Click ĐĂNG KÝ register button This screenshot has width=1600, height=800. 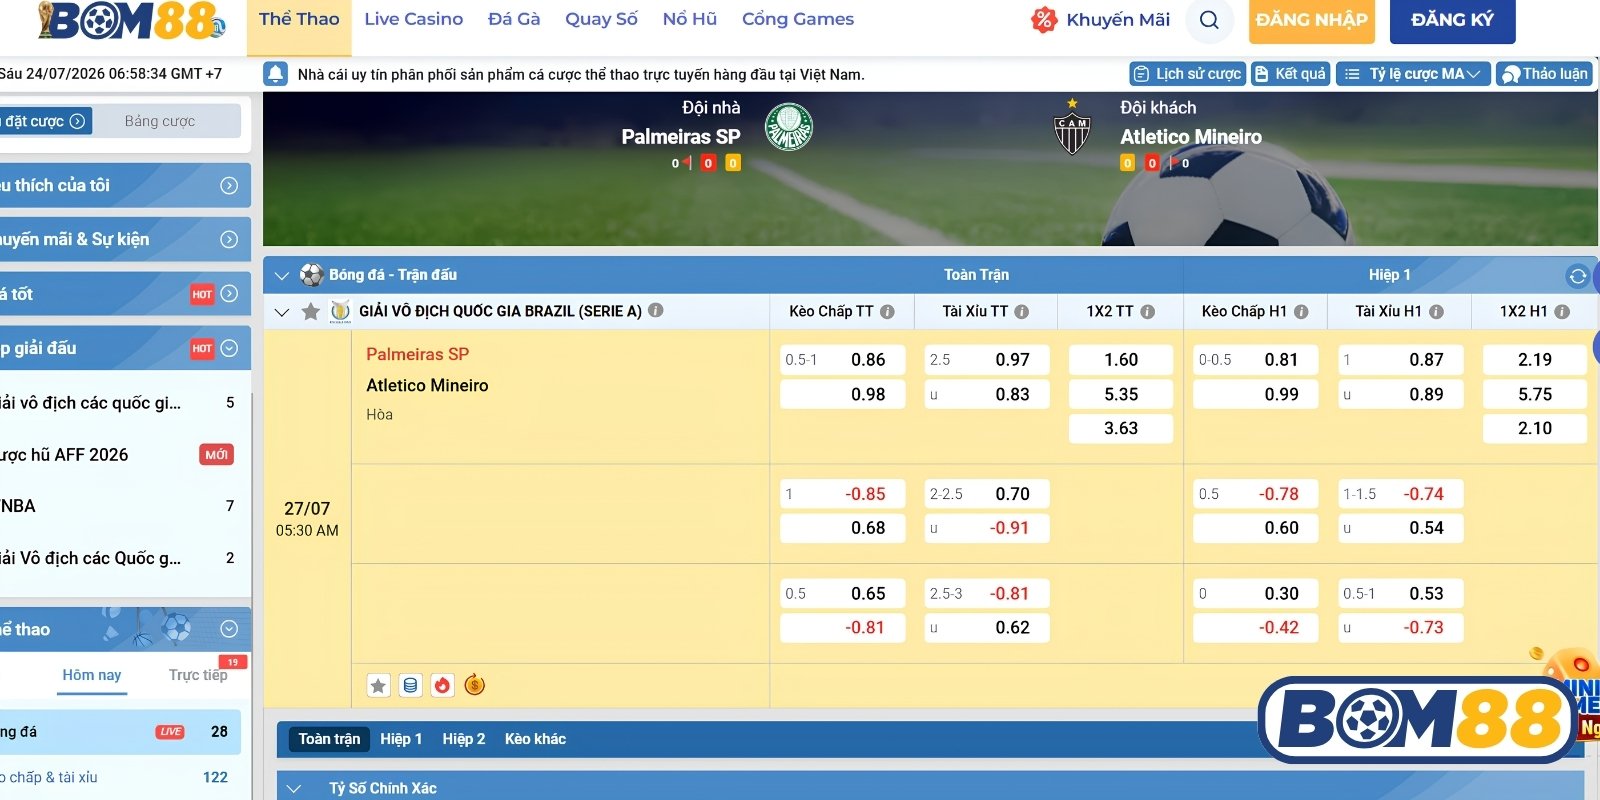(1452, 20)
